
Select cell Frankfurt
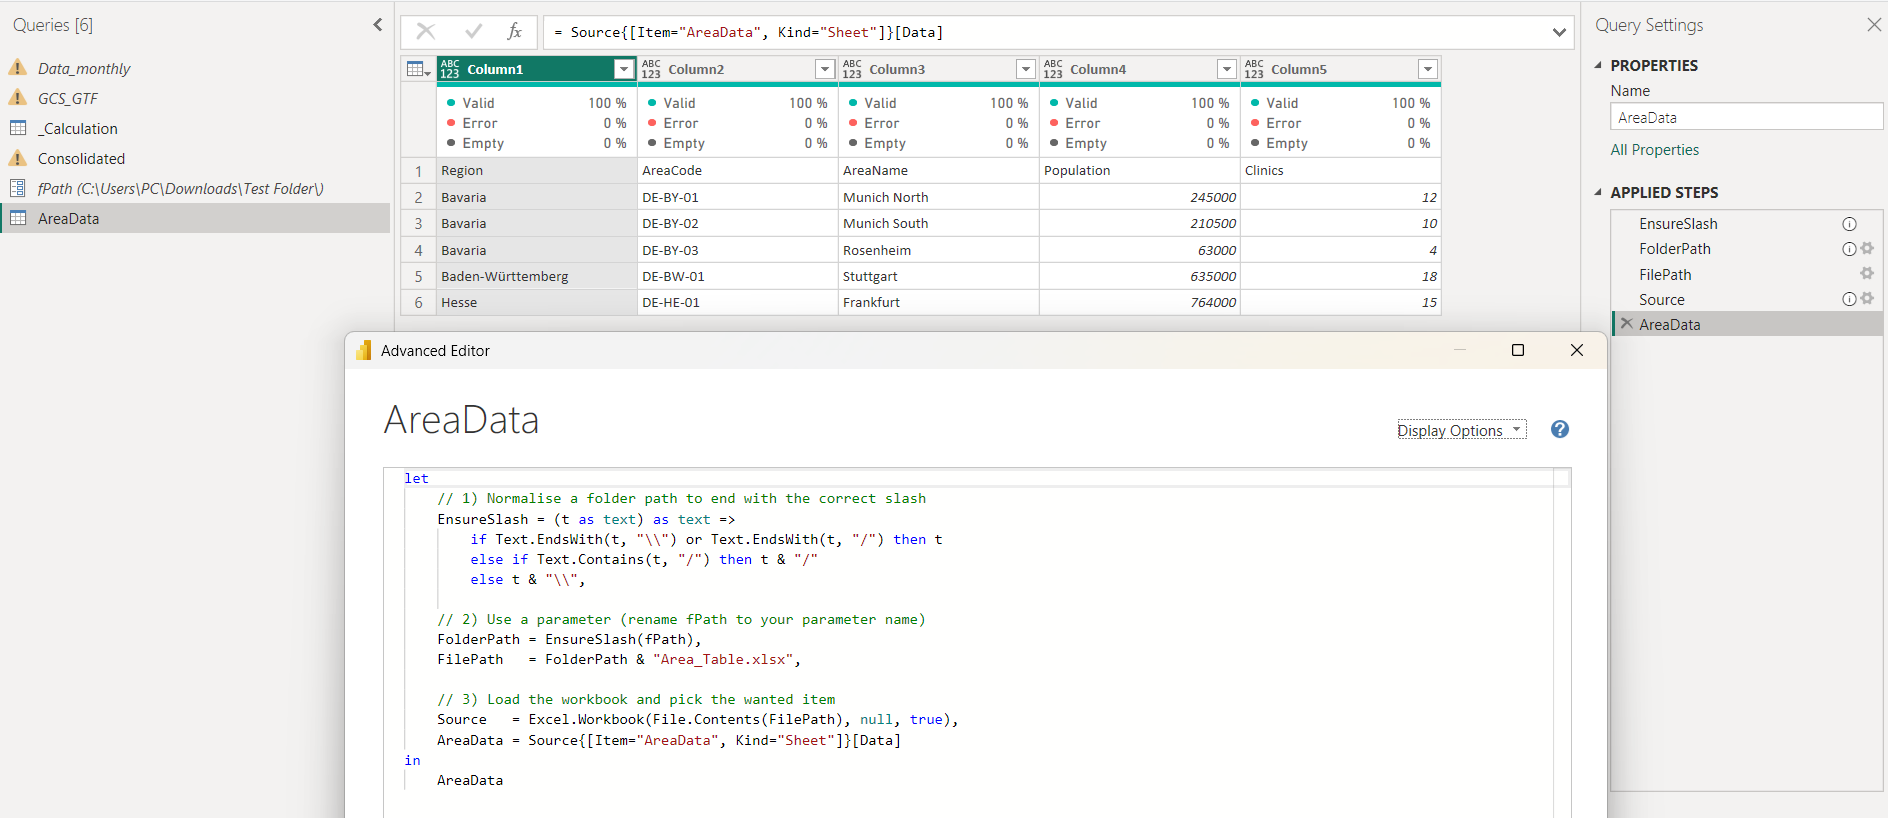pos(939,302)
